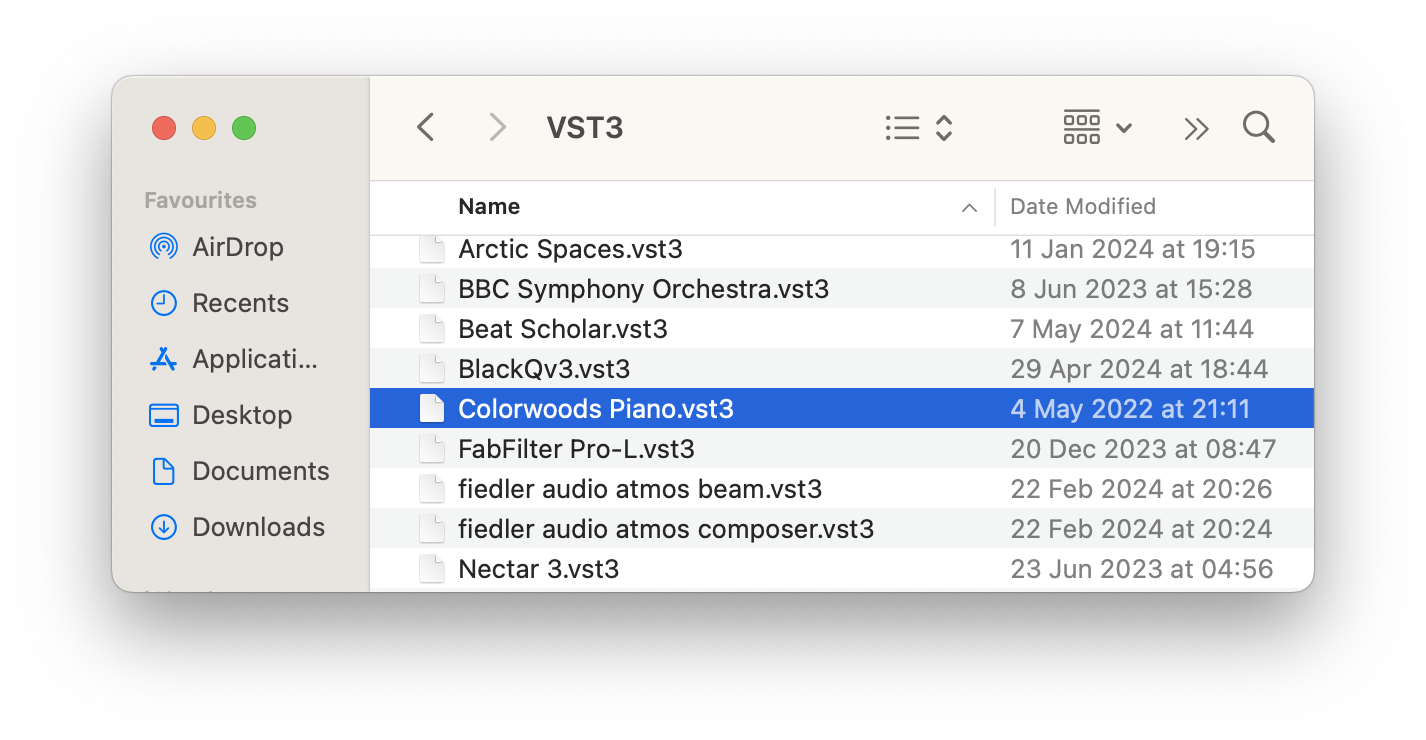Select fiedler audio atmos composer.vst3
Screen dimensions: 1426x740
pyautogui.click(x=666, y=529)
